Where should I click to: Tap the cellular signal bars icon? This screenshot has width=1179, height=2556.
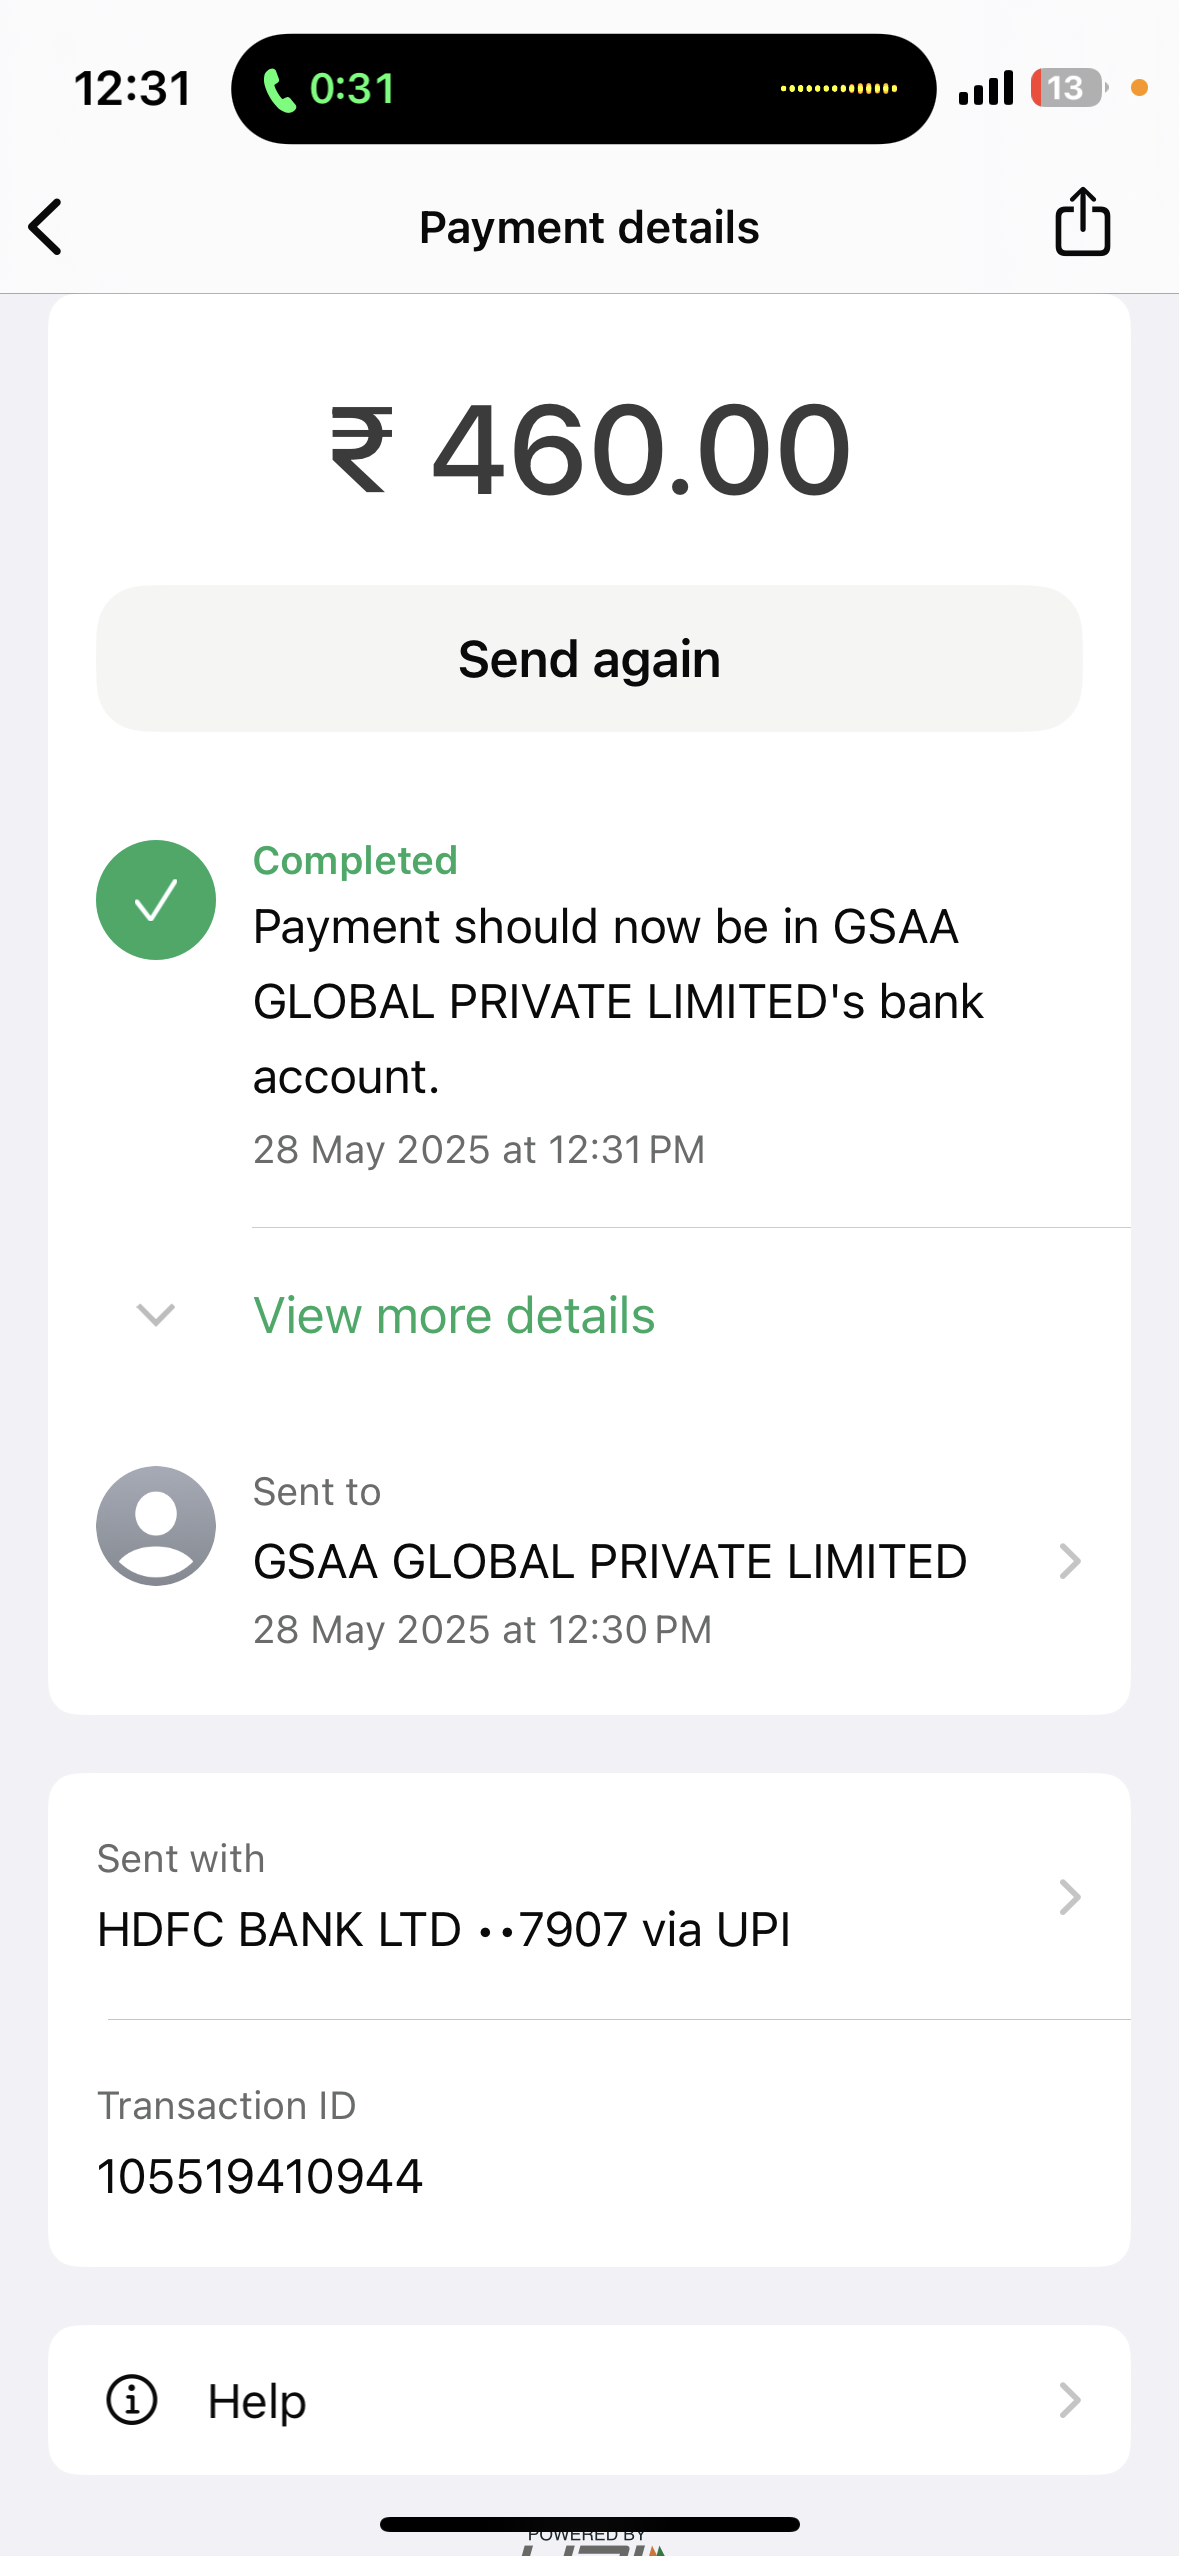985,88
